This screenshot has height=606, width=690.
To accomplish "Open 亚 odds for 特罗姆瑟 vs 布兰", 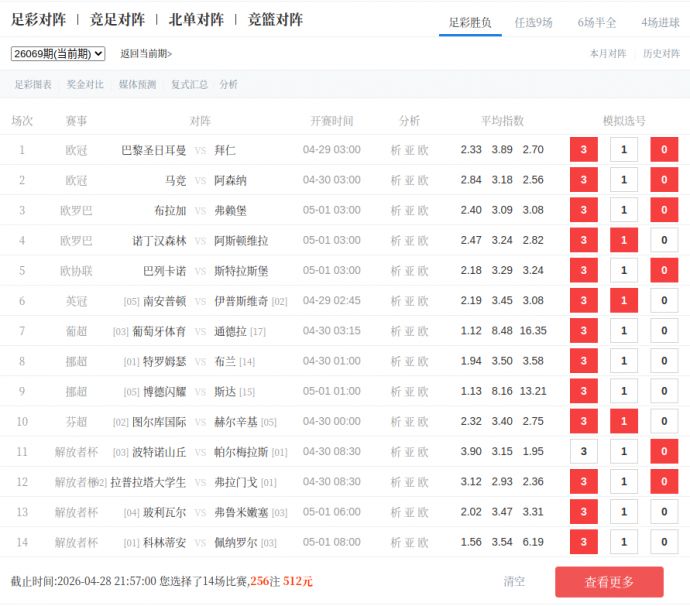I will click(409, 361).
